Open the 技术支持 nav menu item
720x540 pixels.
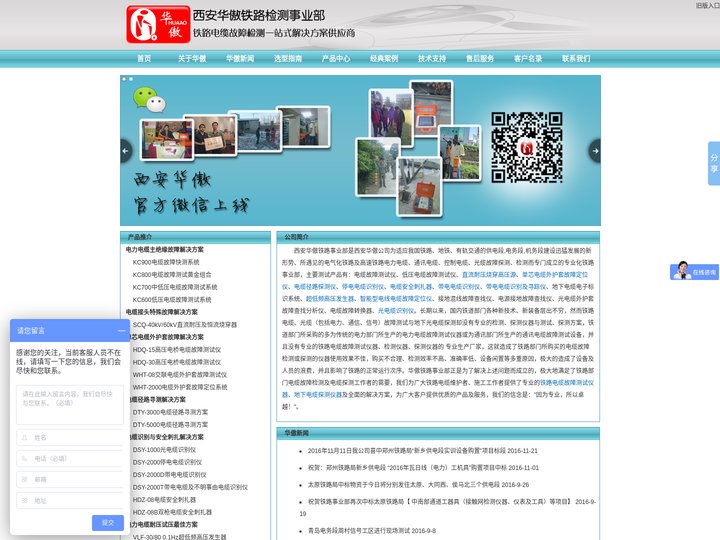(432, 58)
